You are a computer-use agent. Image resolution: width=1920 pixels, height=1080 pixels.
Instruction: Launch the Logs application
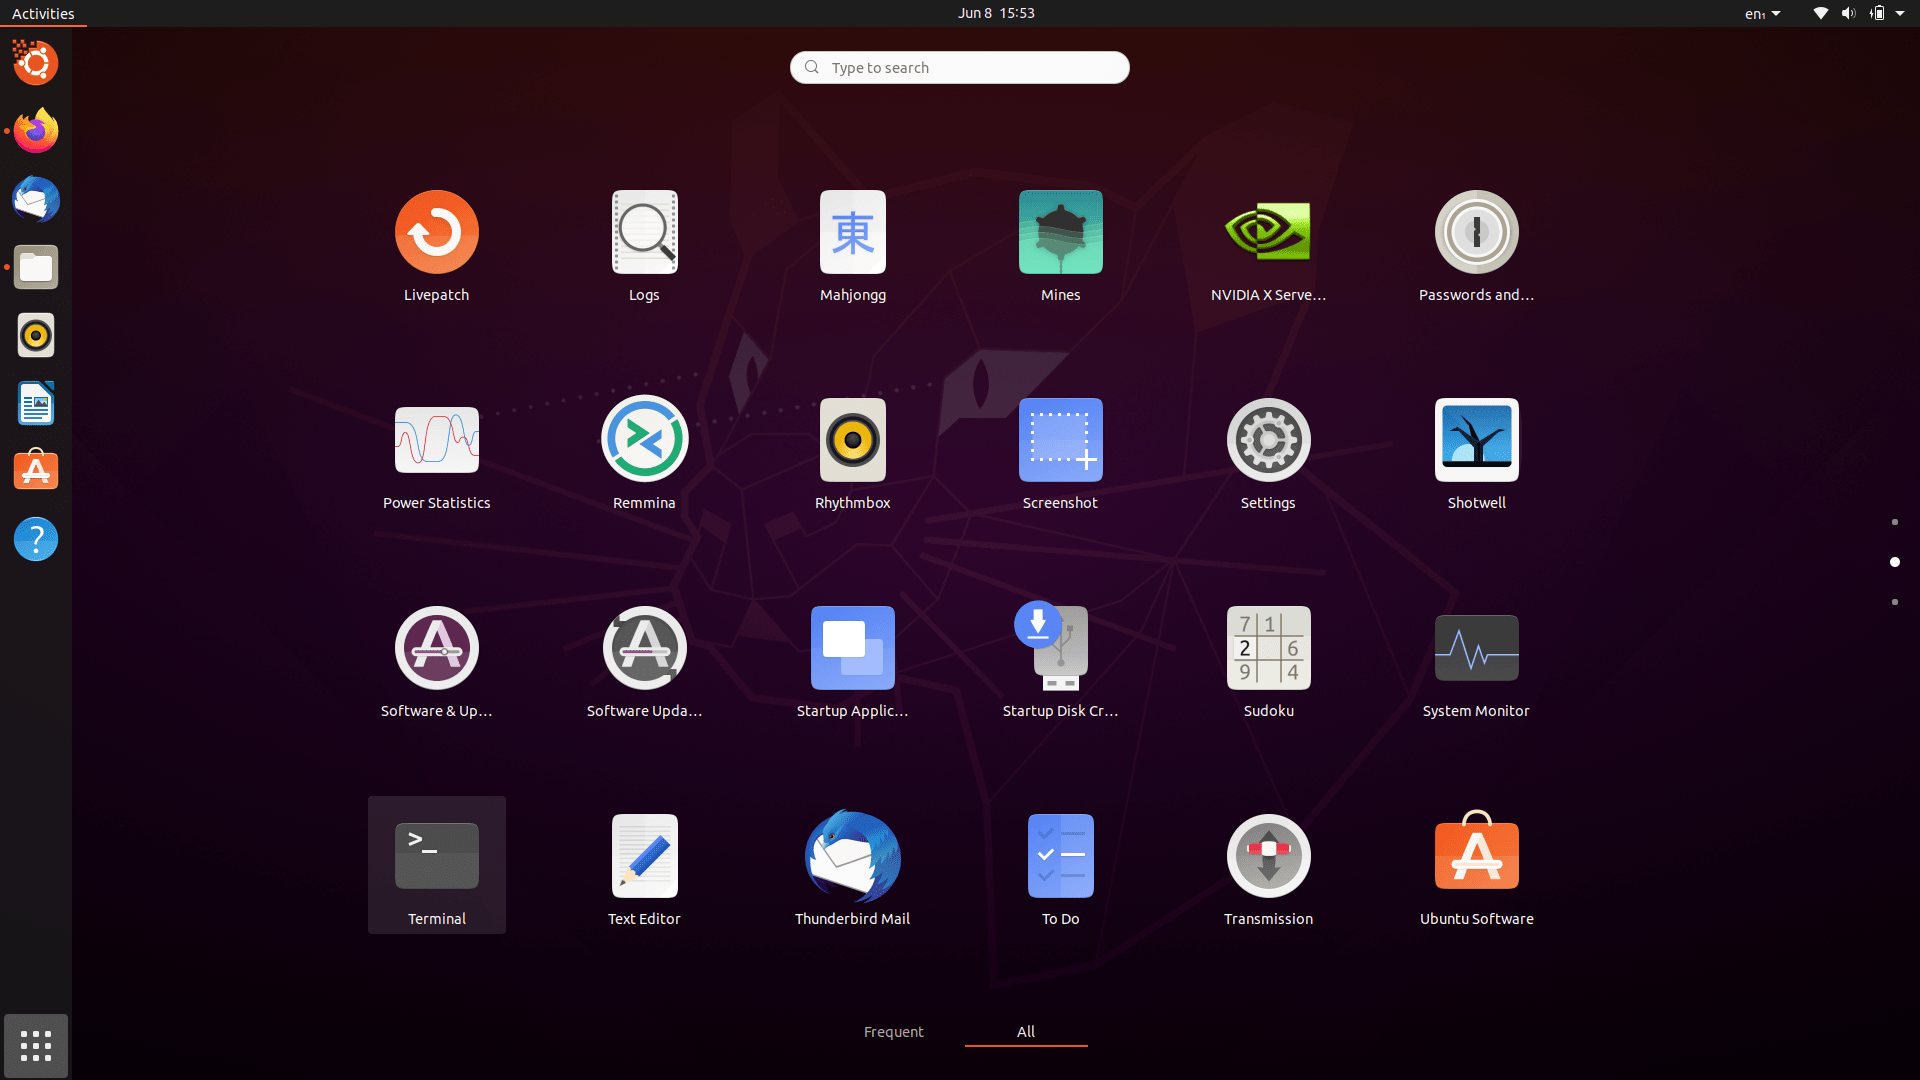[x=644, y=247]
